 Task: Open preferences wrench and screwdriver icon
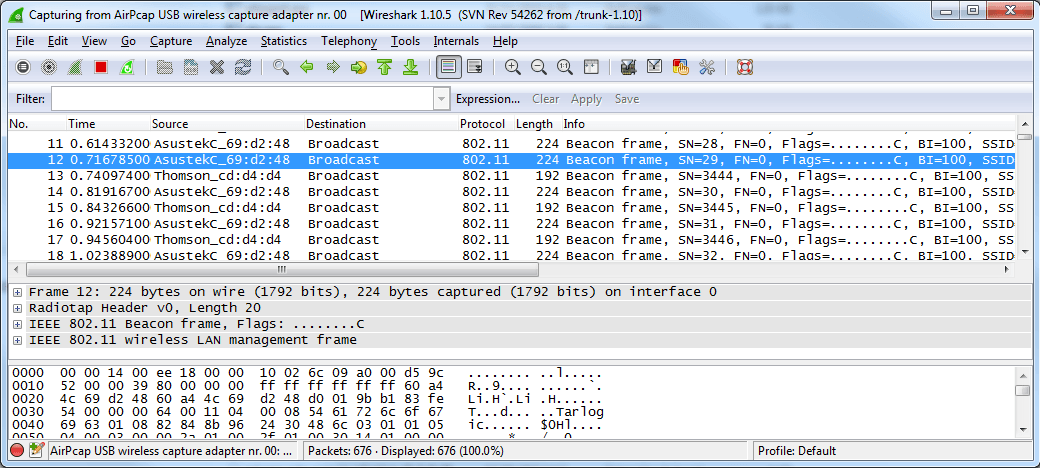706,67
